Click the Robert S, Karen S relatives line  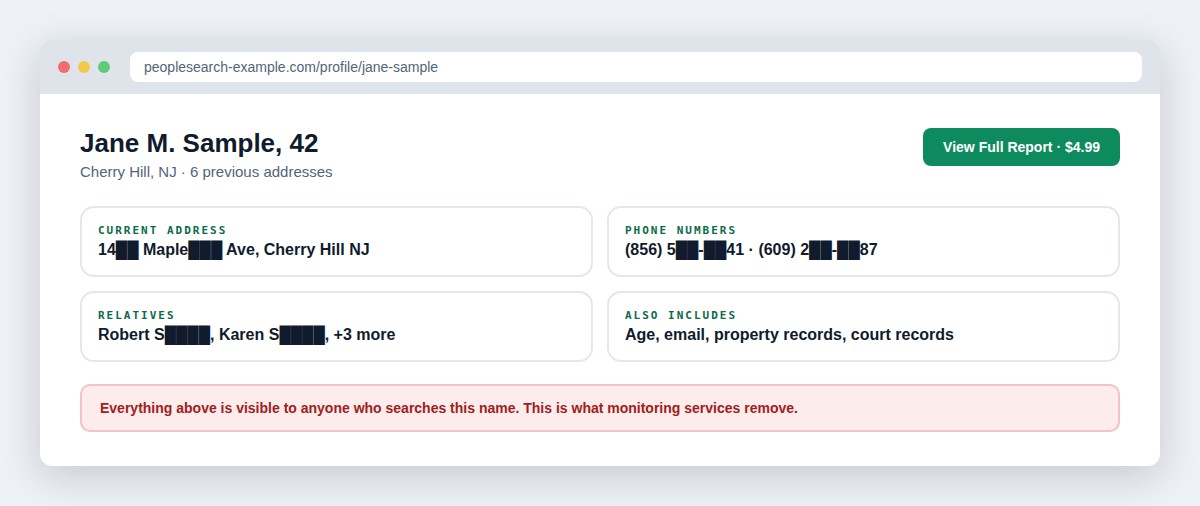pos(246,335)
